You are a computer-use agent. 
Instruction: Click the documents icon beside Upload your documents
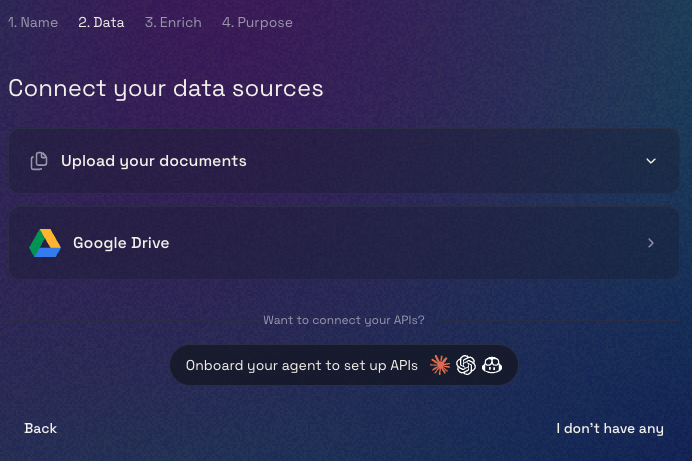(39, 161)
